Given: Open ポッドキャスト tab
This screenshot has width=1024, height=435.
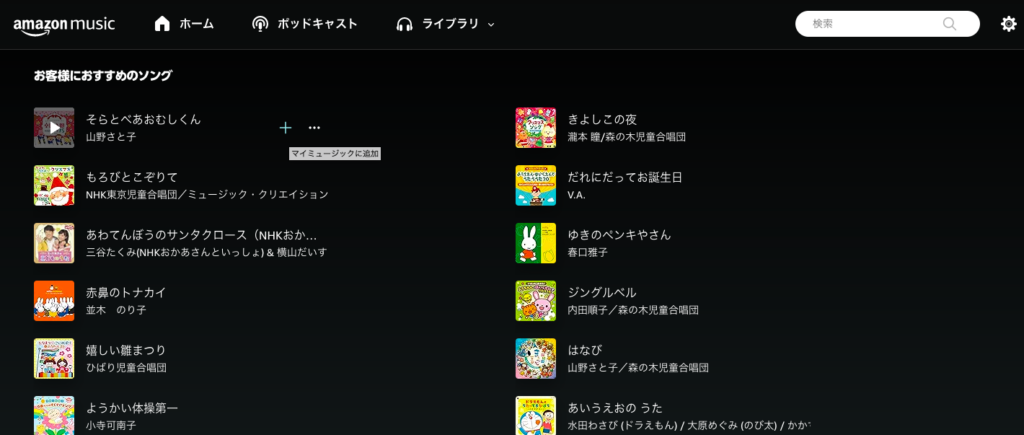Looking at the screenshot, I should click(304, 24).
